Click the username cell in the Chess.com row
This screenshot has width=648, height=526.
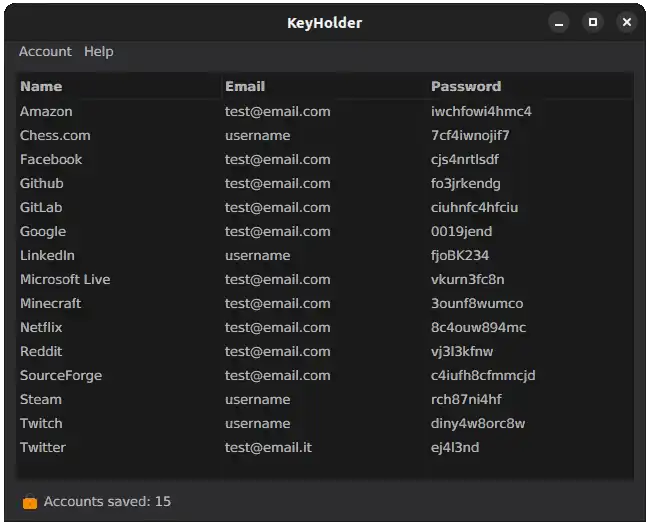(x=258, y=136)
